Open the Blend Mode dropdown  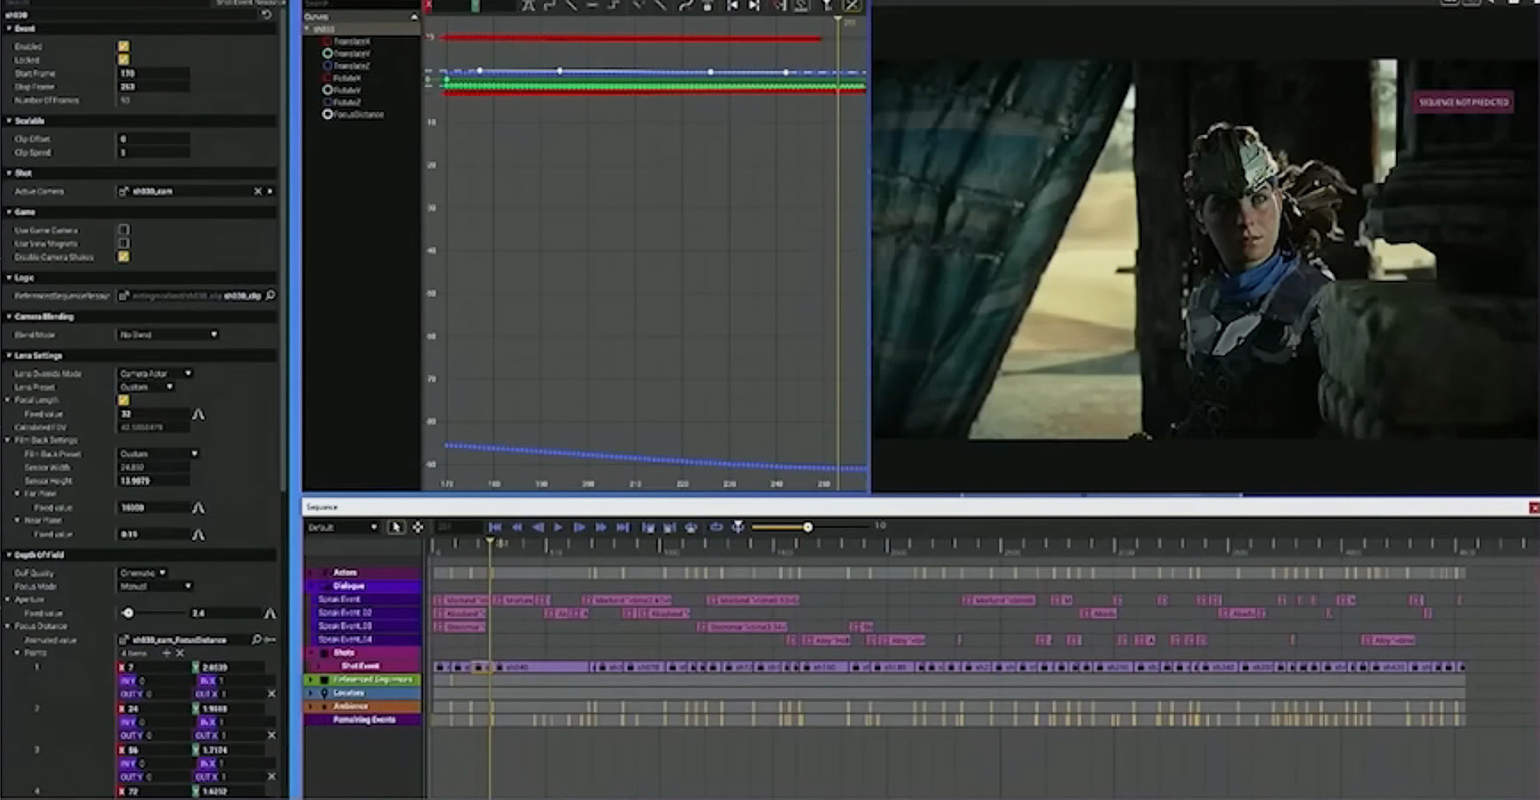[x=167, y=335]
